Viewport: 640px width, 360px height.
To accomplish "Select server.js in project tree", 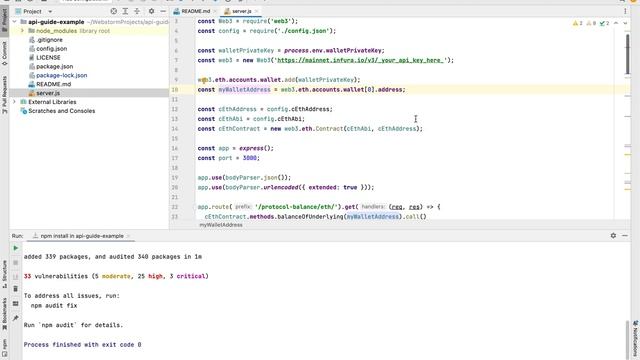I will [x=48, y=93].
